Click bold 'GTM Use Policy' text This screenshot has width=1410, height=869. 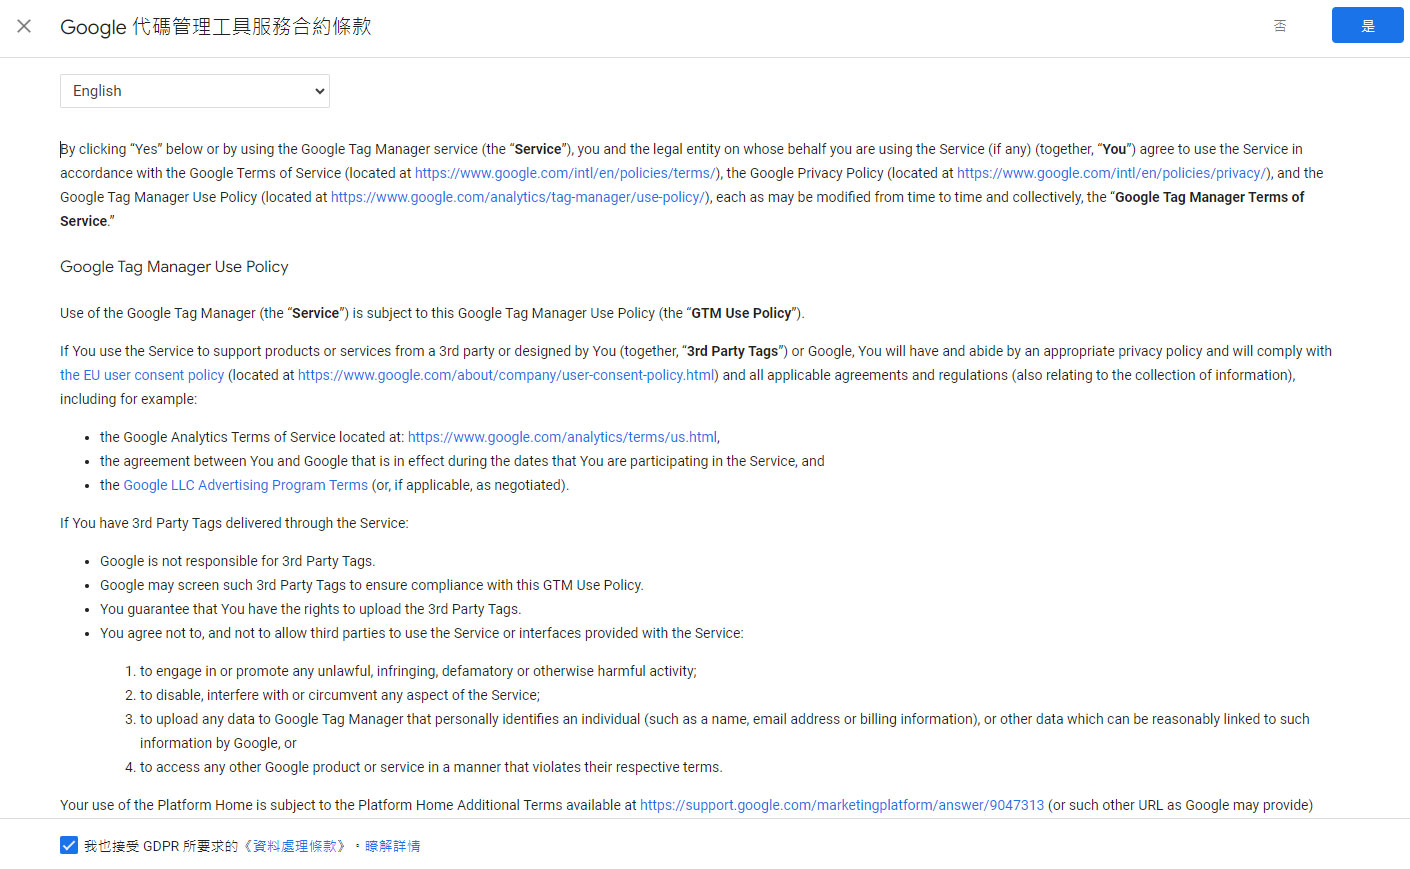(x=742, y=313)
